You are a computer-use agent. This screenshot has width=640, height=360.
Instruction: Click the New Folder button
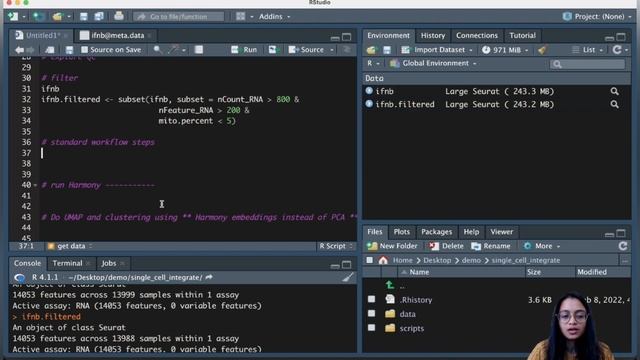pos(392,246)
